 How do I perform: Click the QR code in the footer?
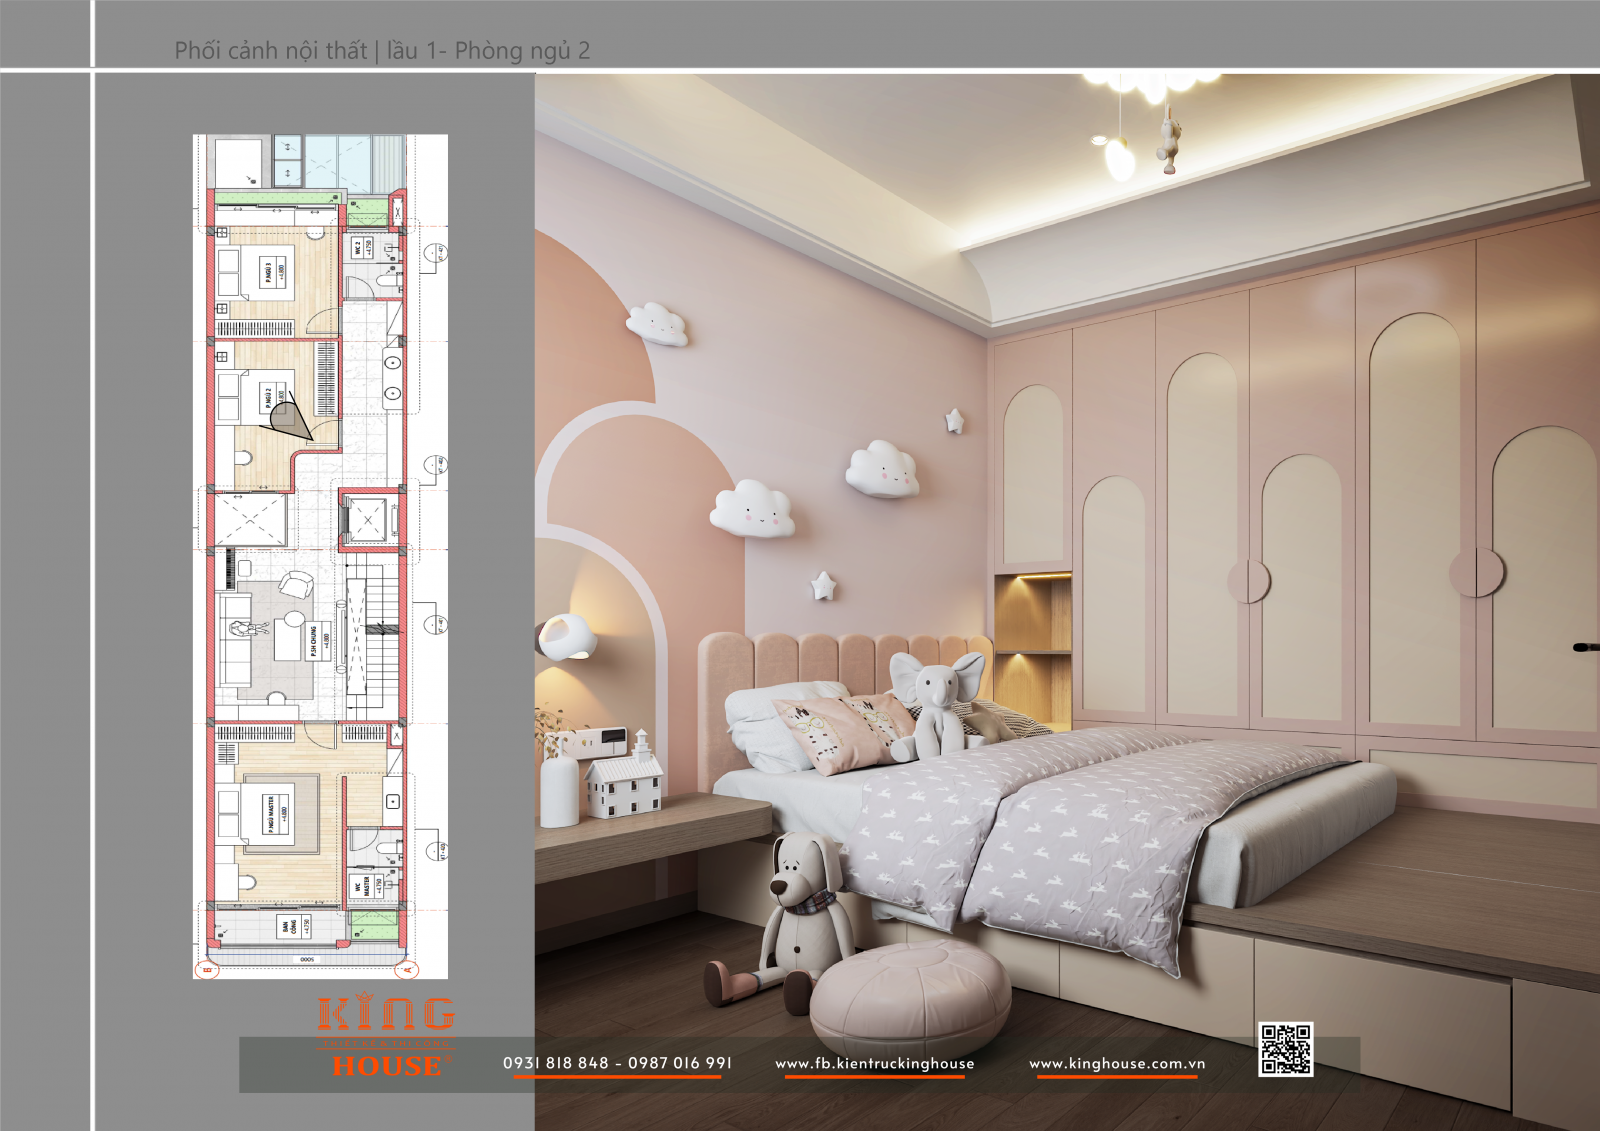tap(1285, 1049)
